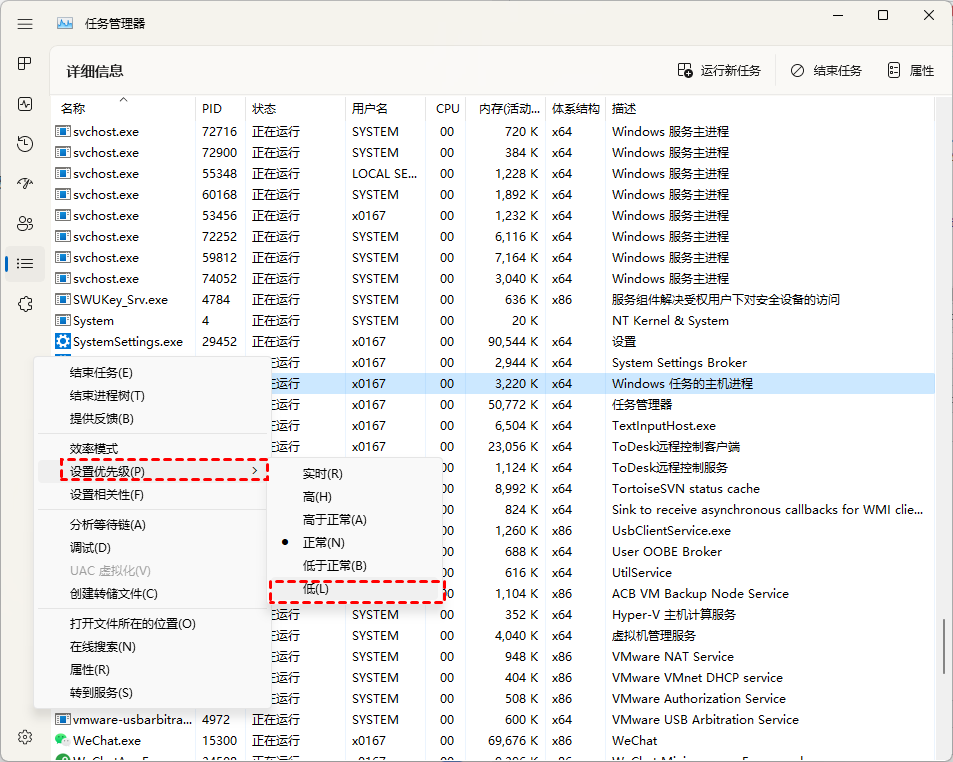Screen dimensions: 953x762
Task: Sort processes by the CPU column
Action: point(447,108)
